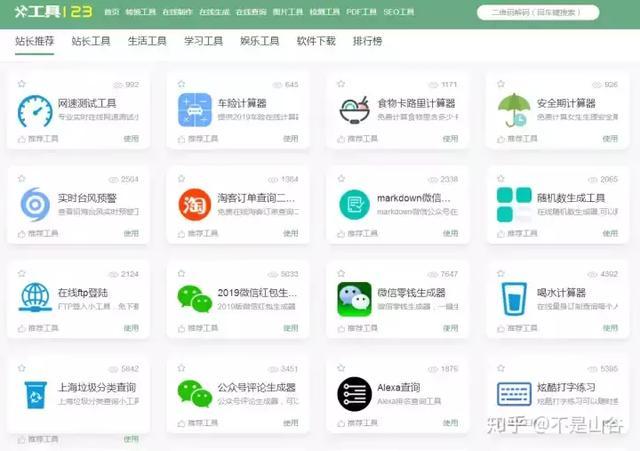
Task: Click the orange 淘 icon of 淘客订单查询
Action: coord(195,204)
